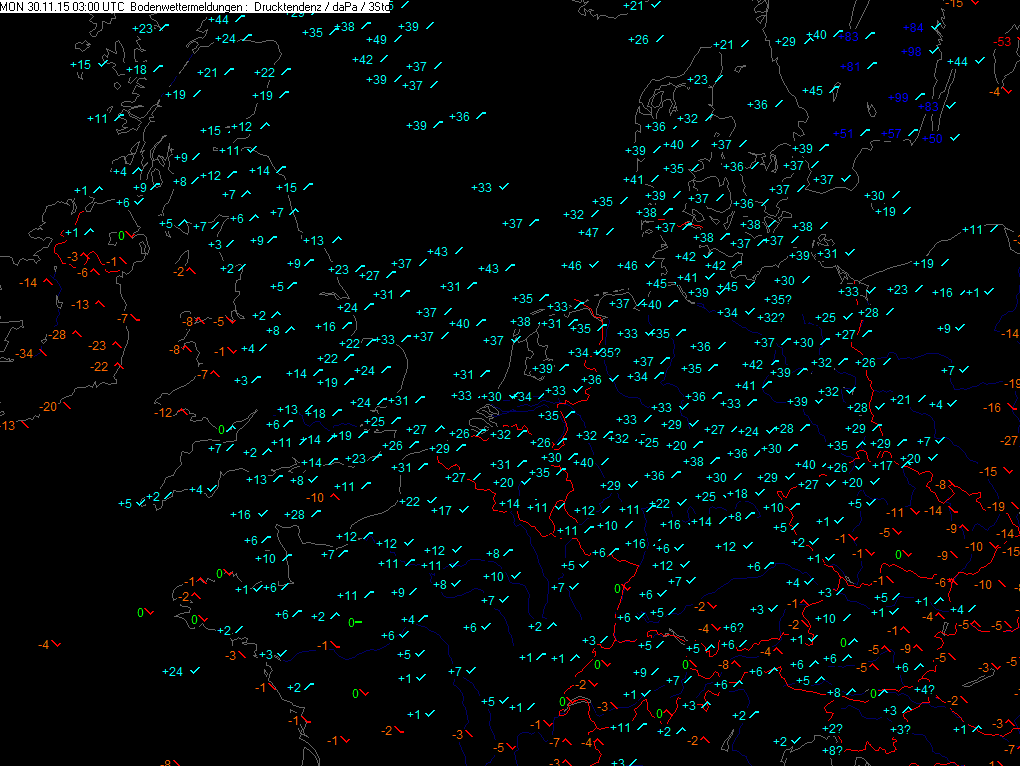Select the -34 orange station value
Screen dimensions: 1020x766
point(24,354)
